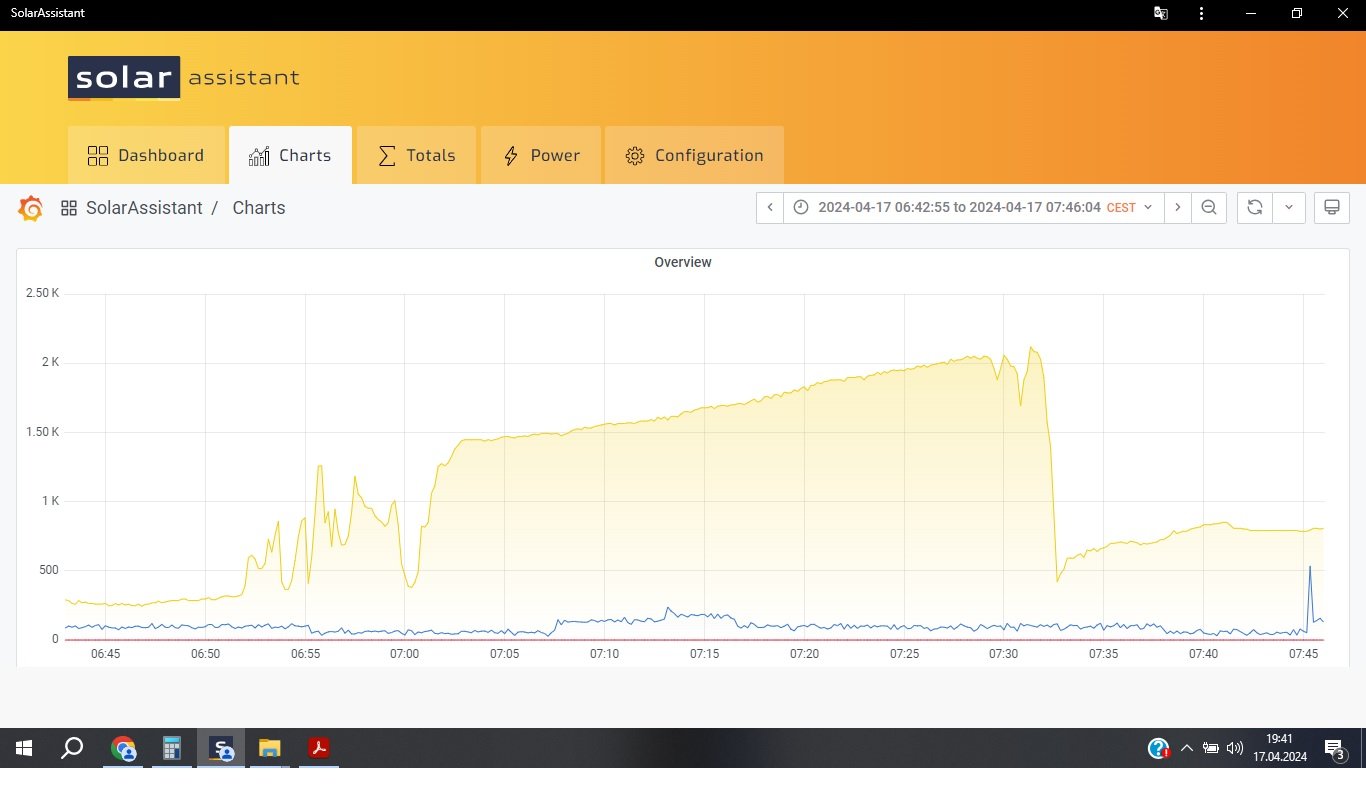Open the translate icon in title bar
1366x801 pixels.
click(x=1160, y=14)
